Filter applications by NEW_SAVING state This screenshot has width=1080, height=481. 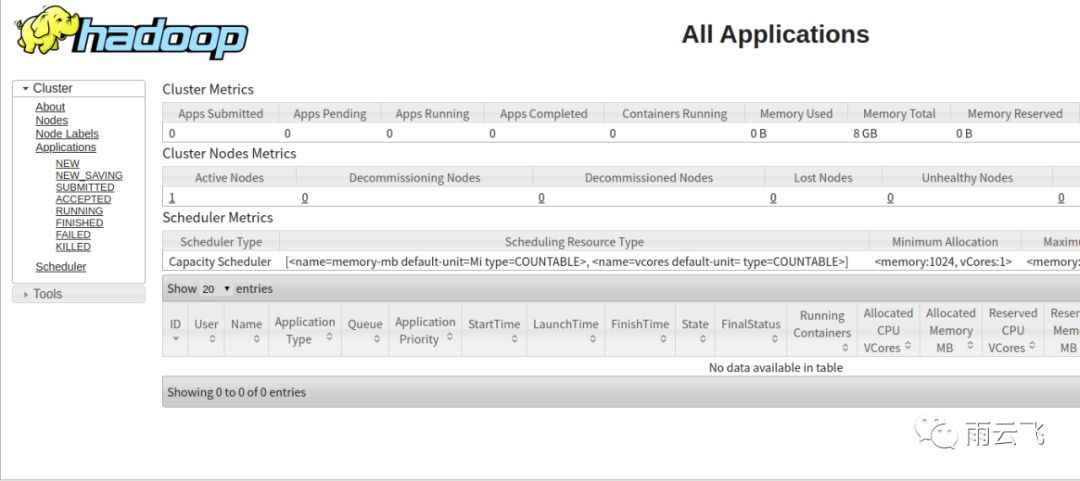[x=89, y=175]
